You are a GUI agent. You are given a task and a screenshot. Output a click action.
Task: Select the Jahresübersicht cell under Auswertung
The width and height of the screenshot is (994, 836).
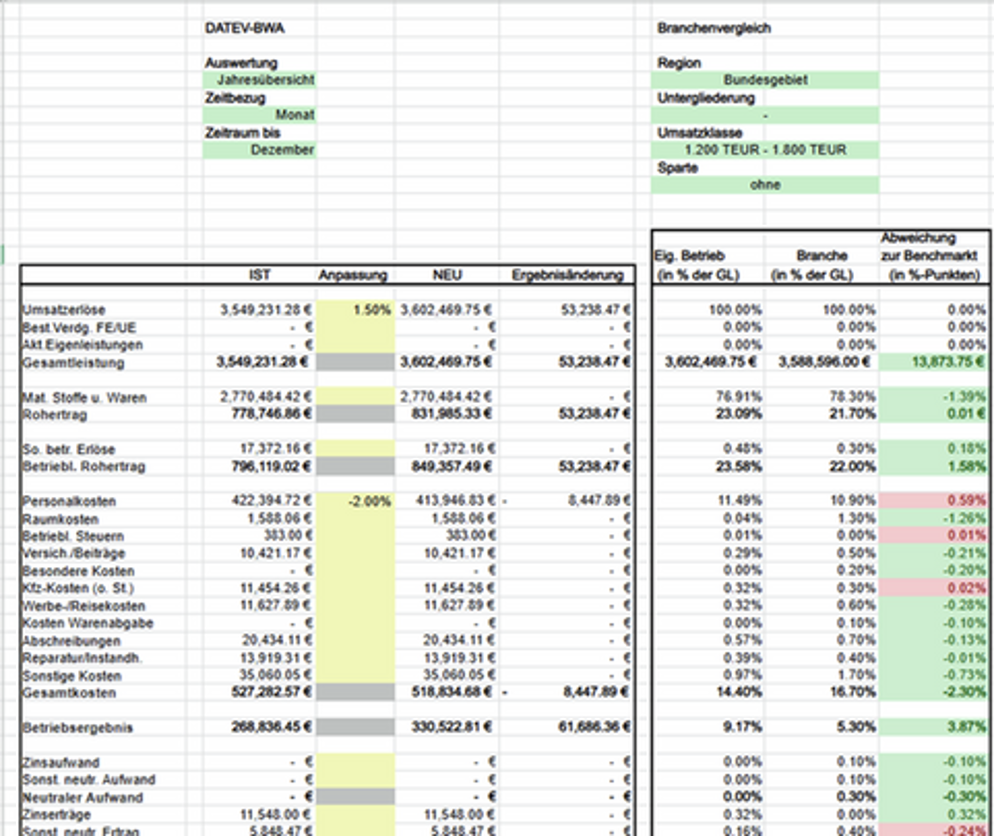pyautogui.click(x=260, y=80)
